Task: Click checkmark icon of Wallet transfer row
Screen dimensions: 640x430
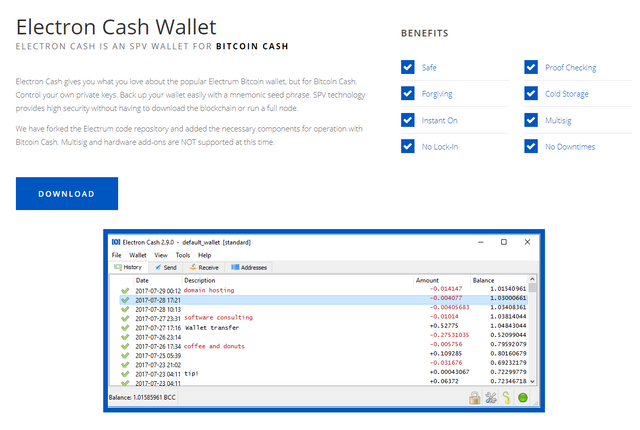Action: click(125, 328)
